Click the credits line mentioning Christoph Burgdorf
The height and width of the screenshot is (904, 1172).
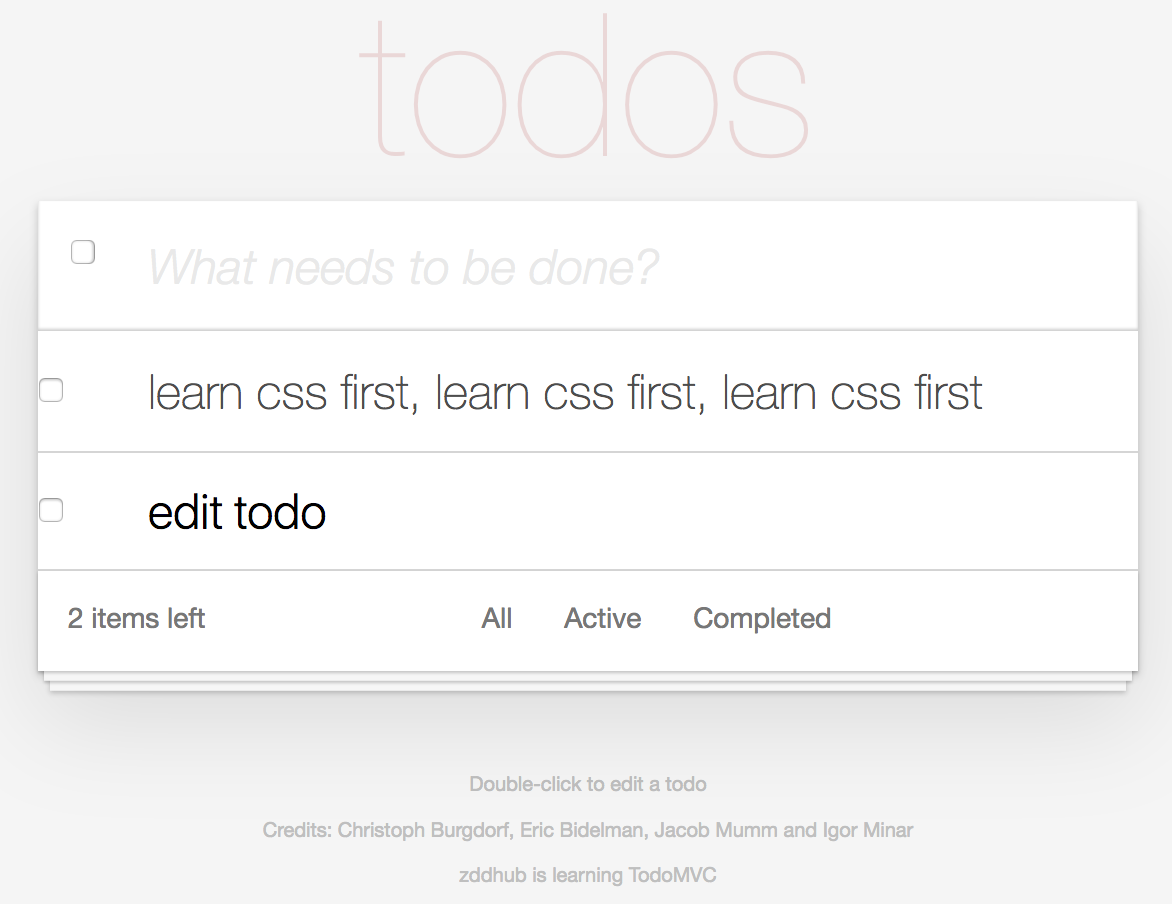[588, 829]
